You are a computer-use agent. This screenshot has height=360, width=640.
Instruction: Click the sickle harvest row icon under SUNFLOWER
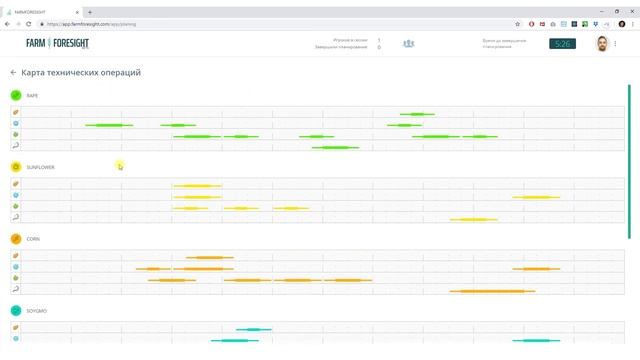(x=16, y=217)
